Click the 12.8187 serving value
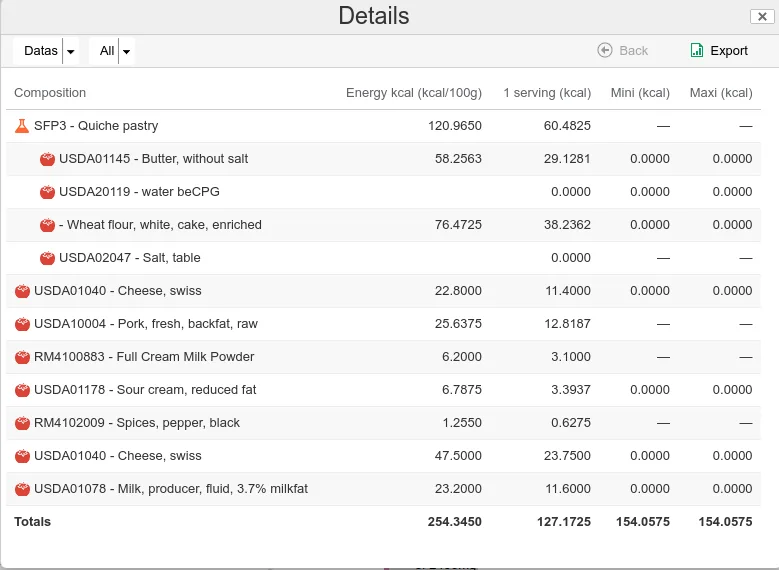This screenshot has height=570, width=779. point(567,324)
